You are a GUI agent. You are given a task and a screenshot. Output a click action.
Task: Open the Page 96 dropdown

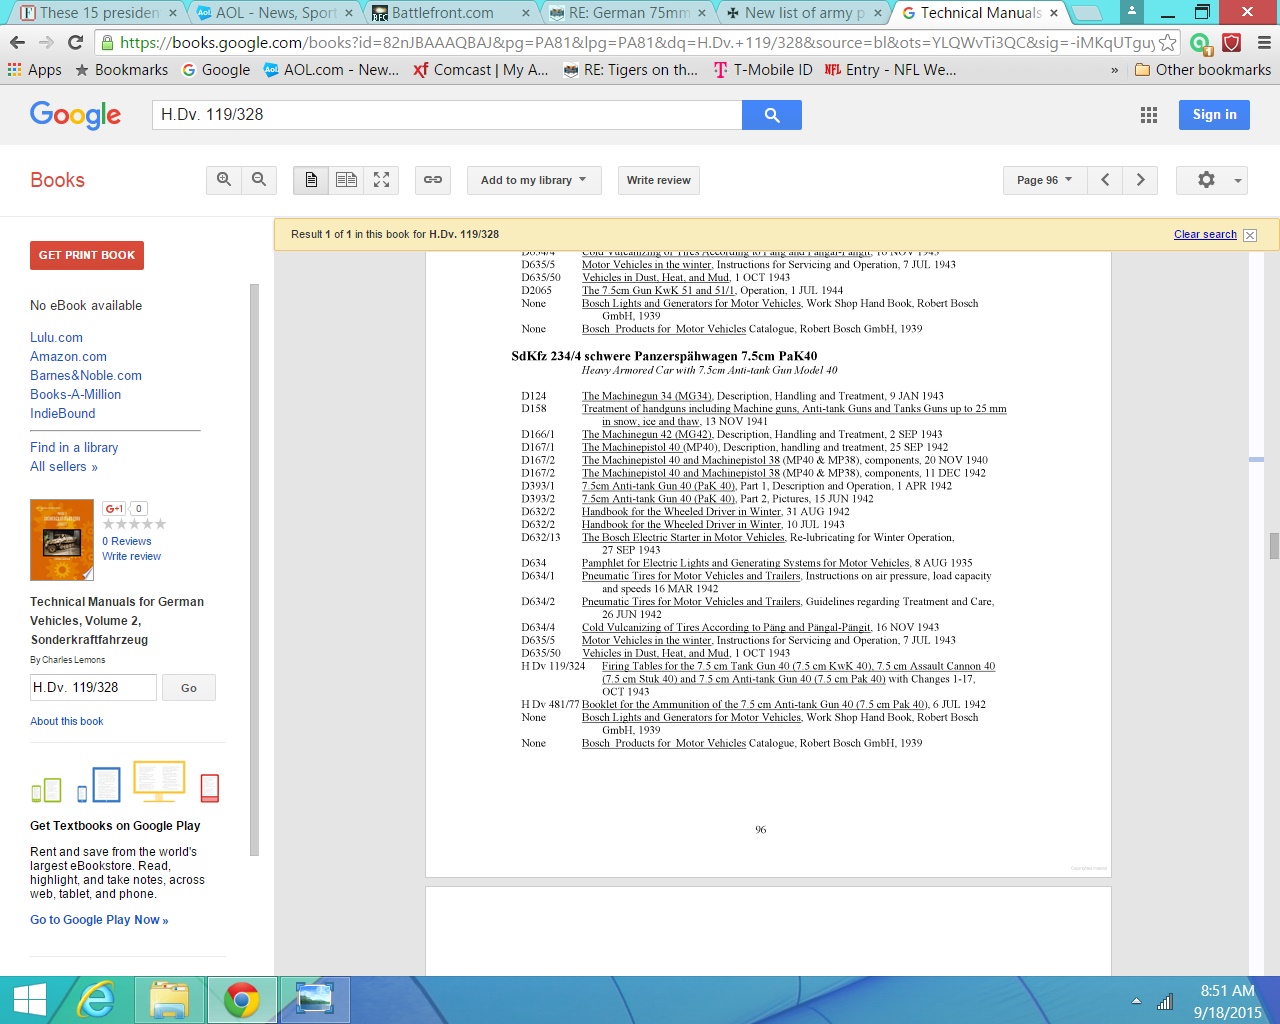tap(1045, 180)
